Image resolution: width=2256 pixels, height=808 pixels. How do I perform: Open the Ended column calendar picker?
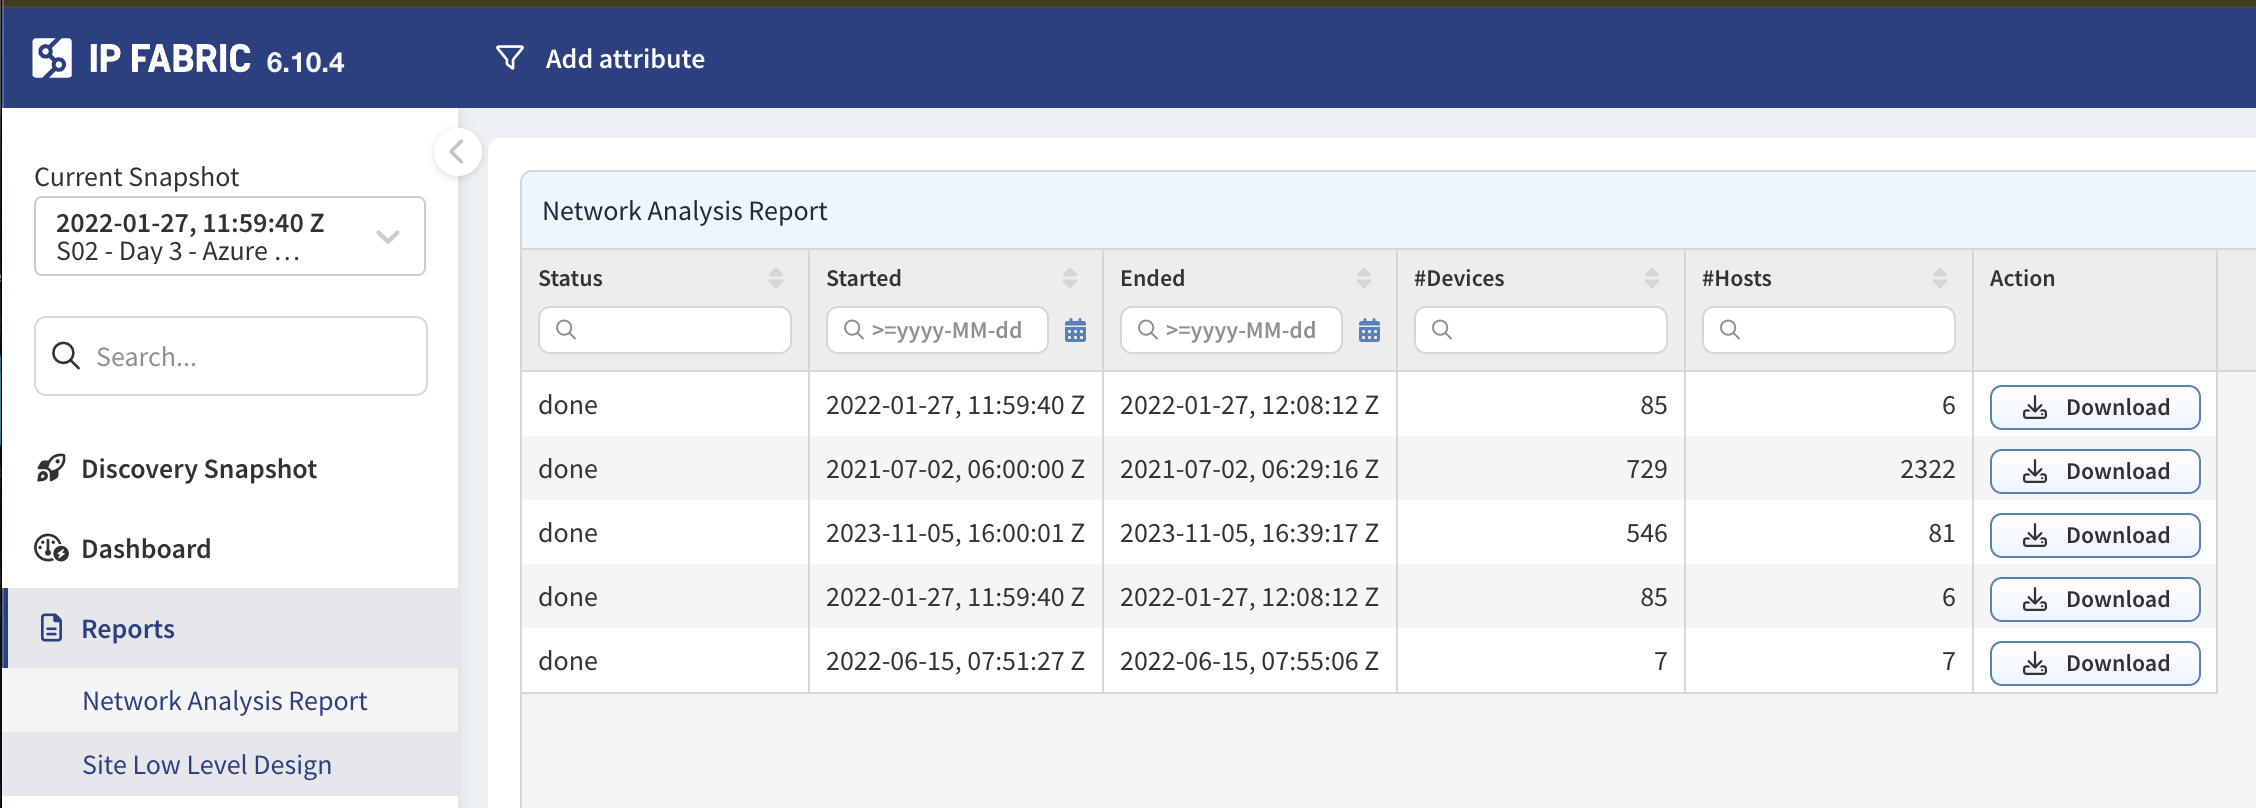coord(1369,330)
